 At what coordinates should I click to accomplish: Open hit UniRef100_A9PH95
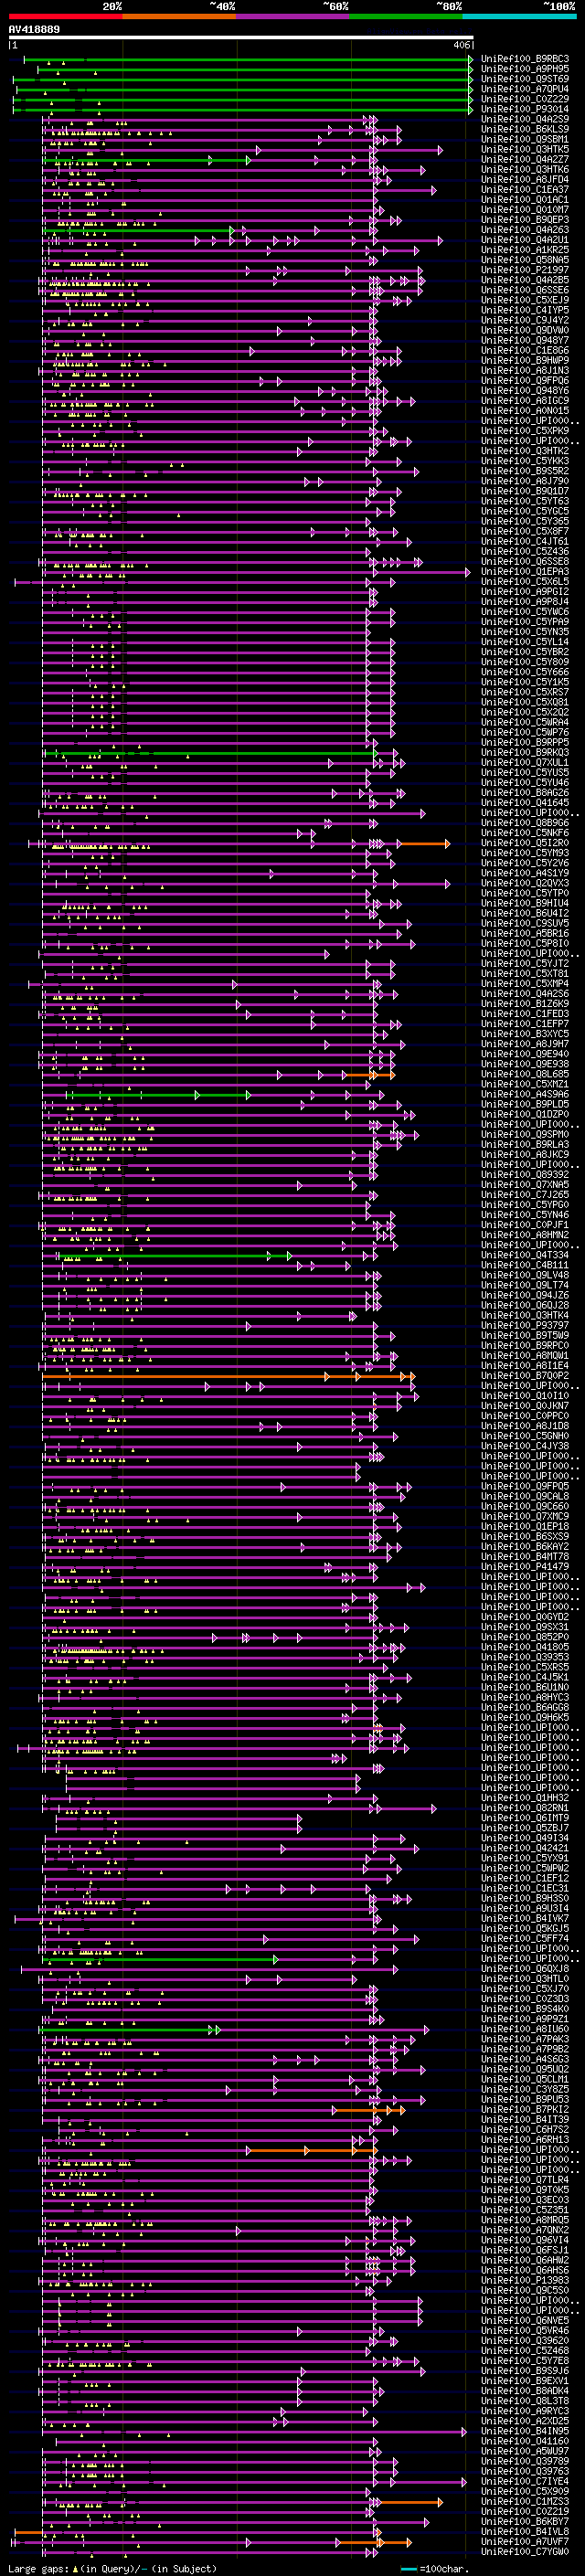(525, 69)
